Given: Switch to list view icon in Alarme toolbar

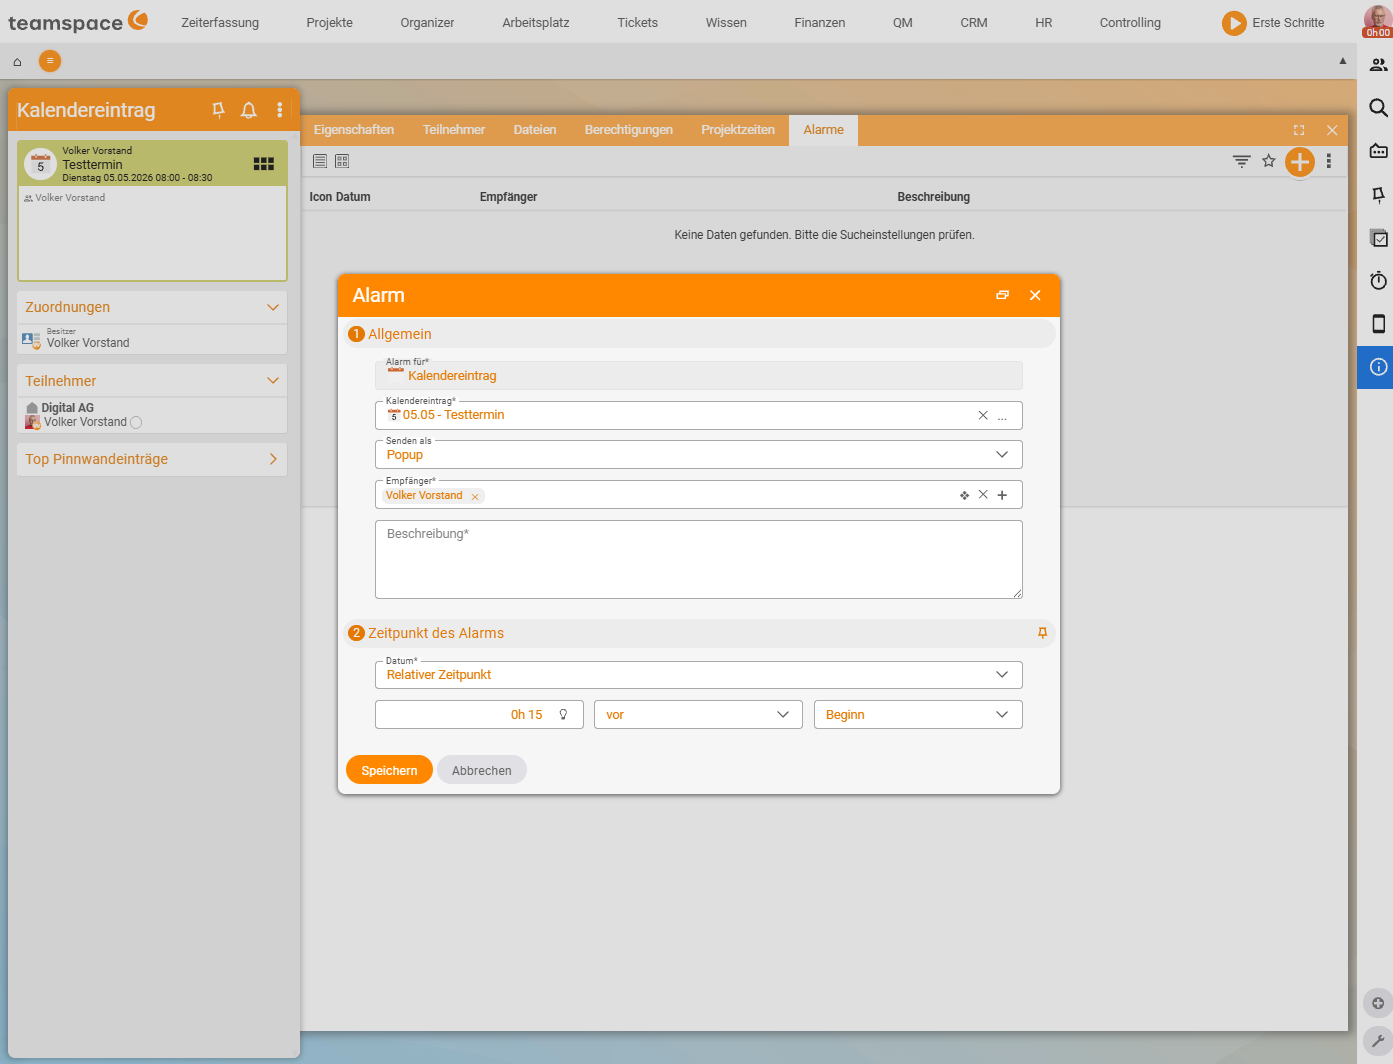Looking at the screenshot, I should pyautogui.click(x=320, y=161).
